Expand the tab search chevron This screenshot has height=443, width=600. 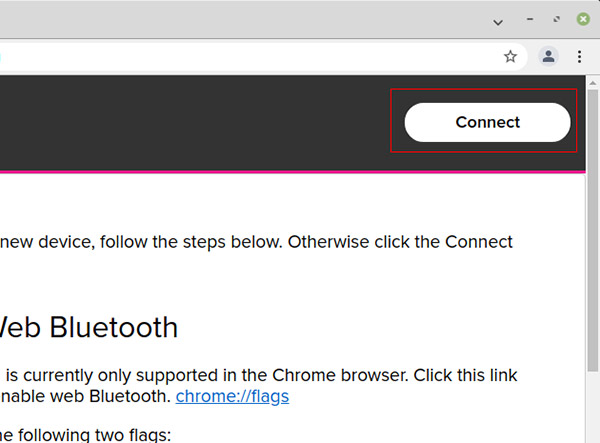pos(498,20)
